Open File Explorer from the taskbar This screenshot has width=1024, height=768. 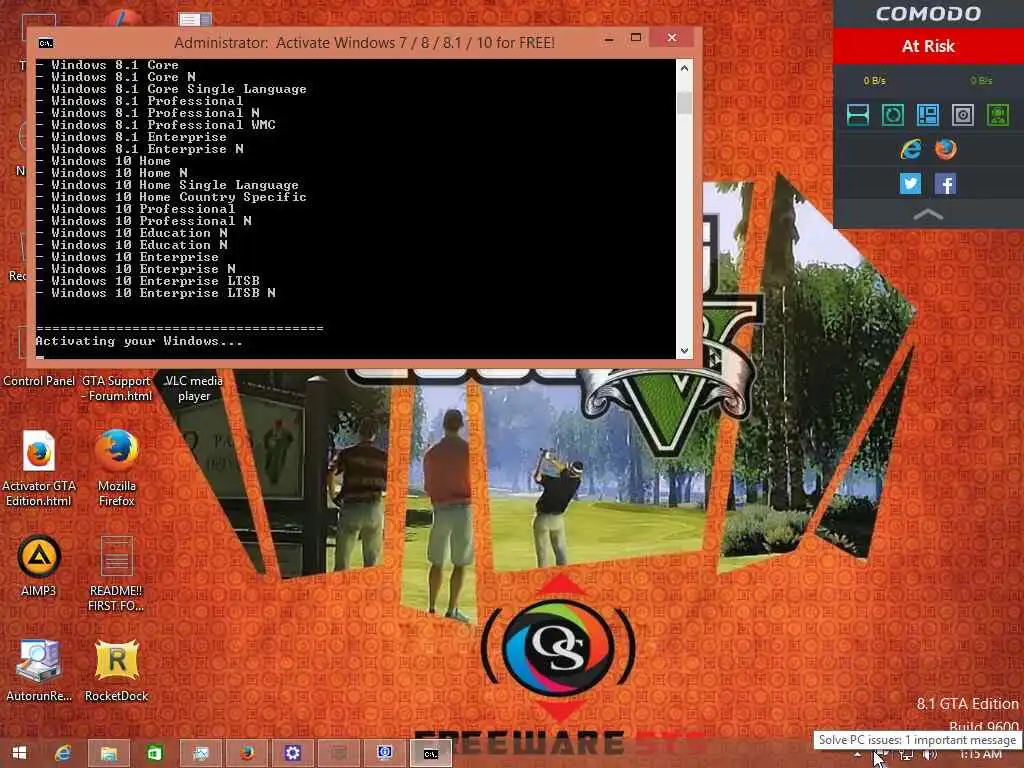(x=108, y=754)
